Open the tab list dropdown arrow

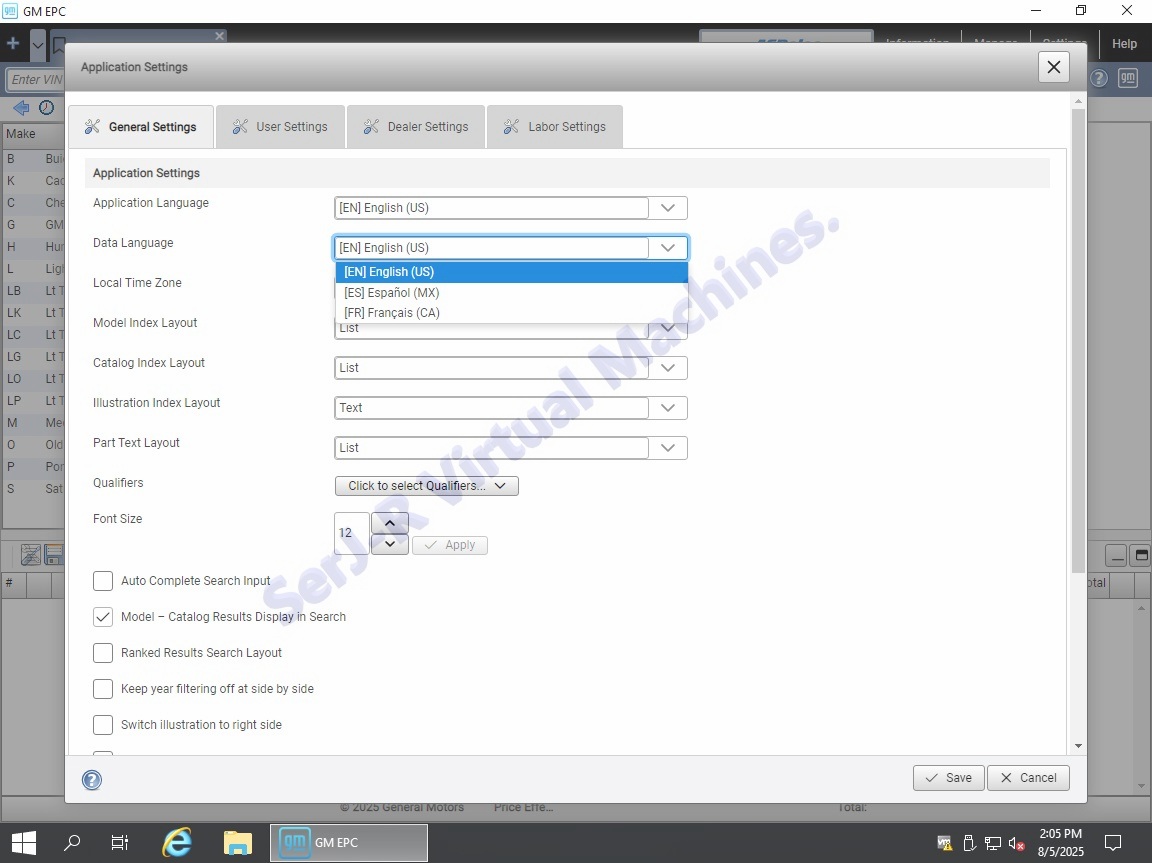37,45
